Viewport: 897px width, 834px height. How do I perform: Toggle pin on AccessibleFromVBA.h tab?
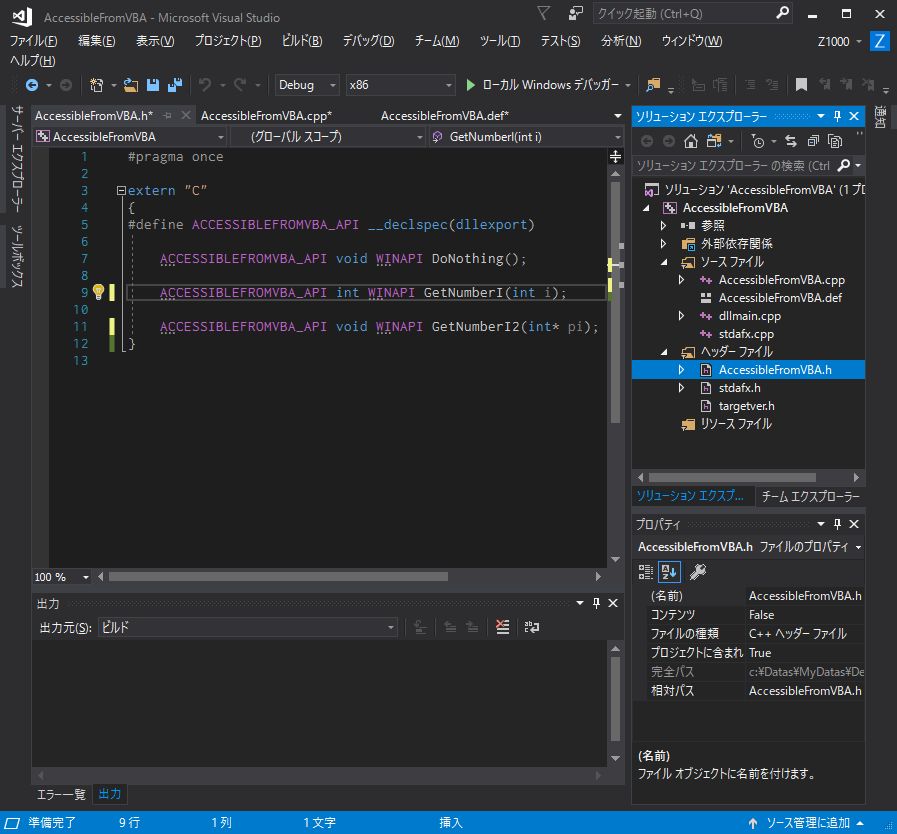click(168, 116)
